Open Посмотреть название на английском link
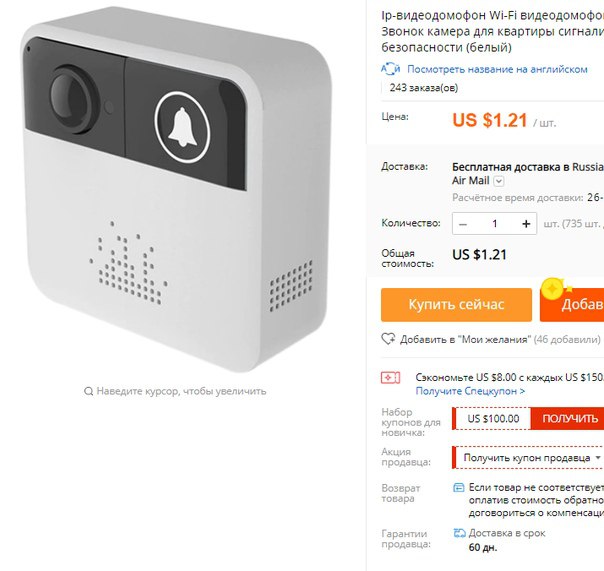The image size is (604, 571). 497,69
